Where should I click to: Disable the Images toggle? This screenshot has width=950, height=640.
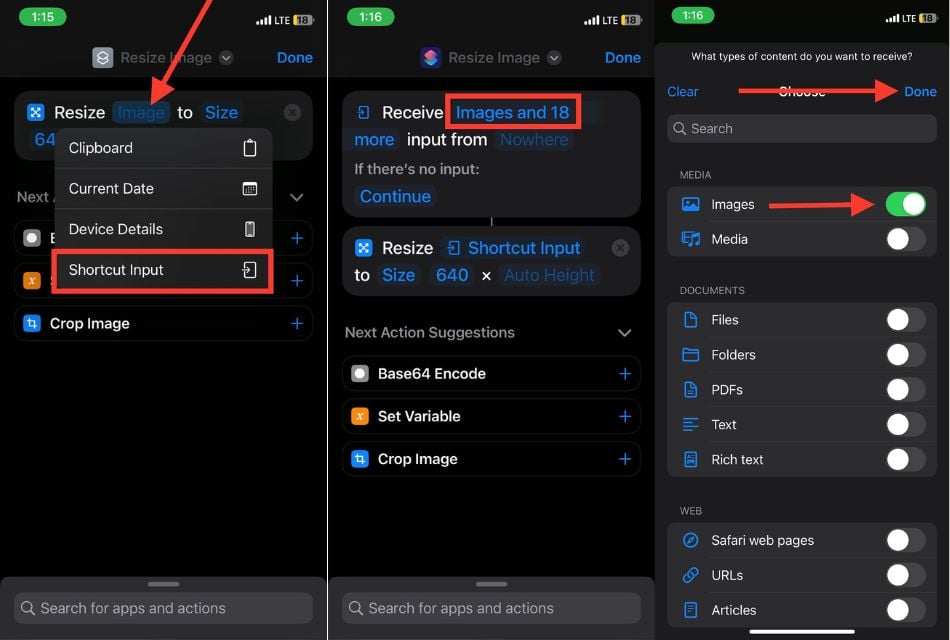pos(905,204)
